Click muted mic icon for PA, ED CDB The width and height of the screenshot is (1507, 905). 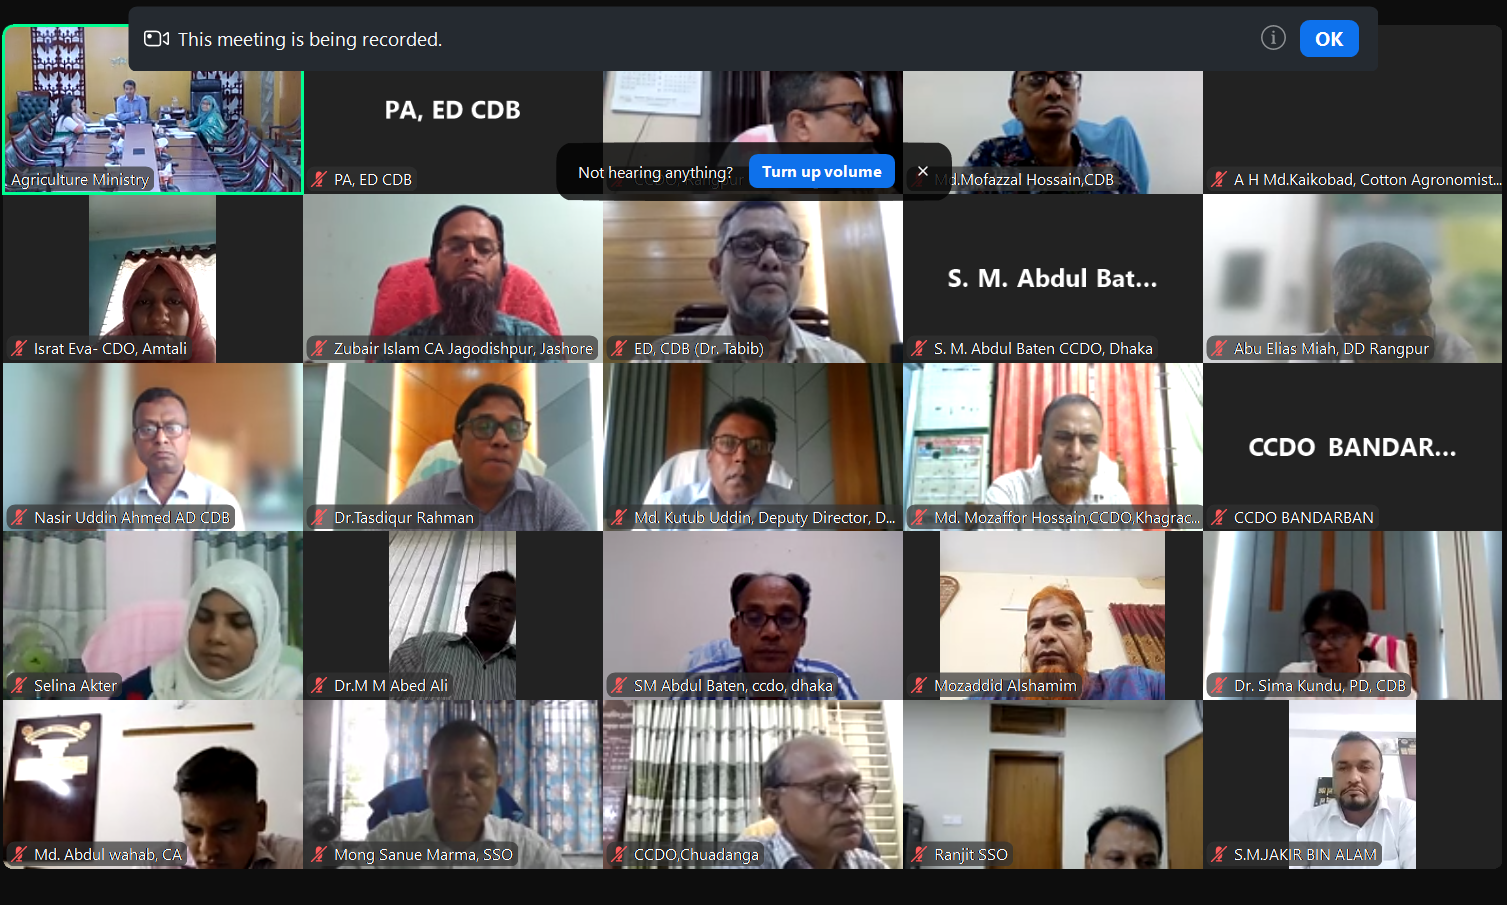[319, 180]
